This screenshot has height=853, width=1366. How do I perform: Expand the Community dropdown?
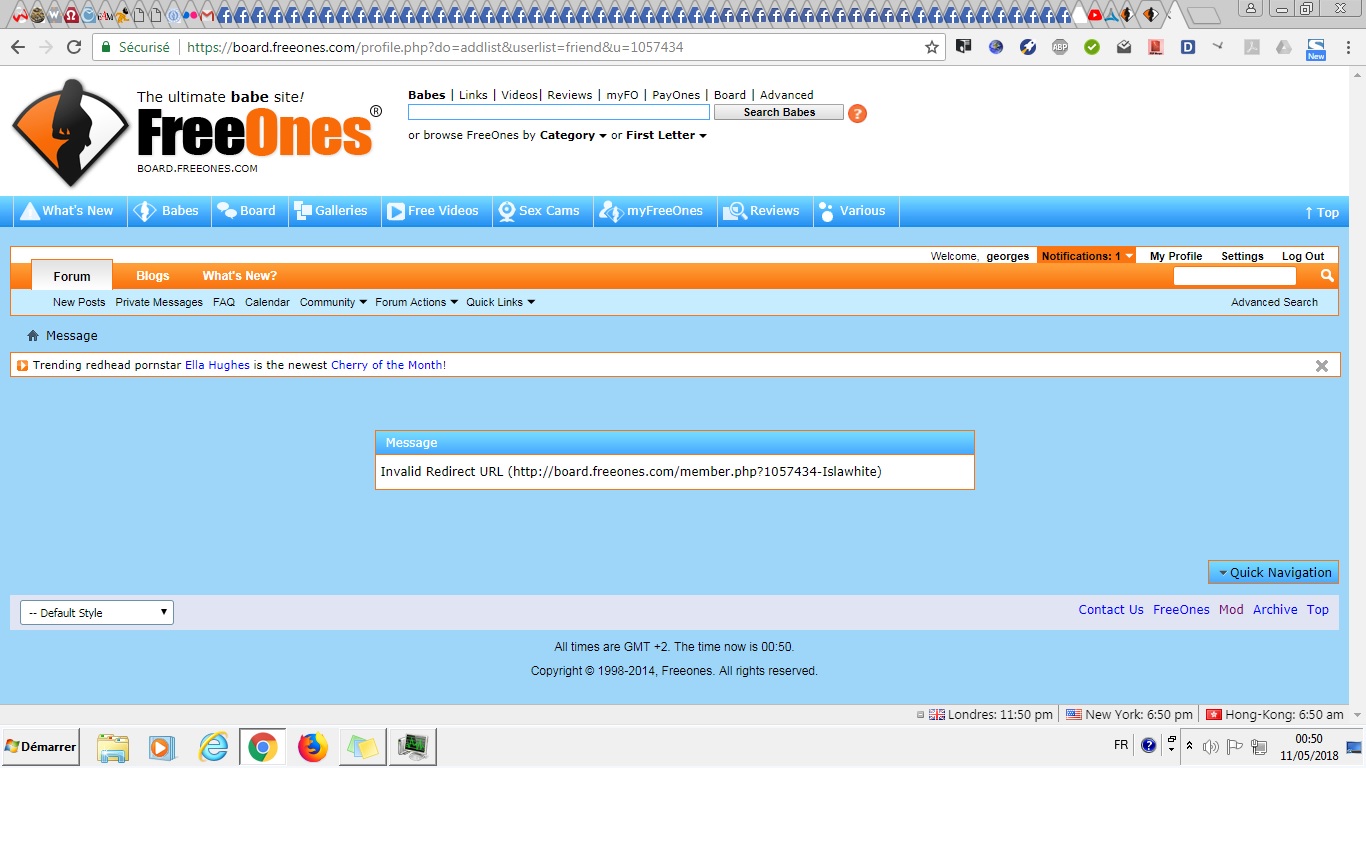pyautogui.click(x=333, y=302)
